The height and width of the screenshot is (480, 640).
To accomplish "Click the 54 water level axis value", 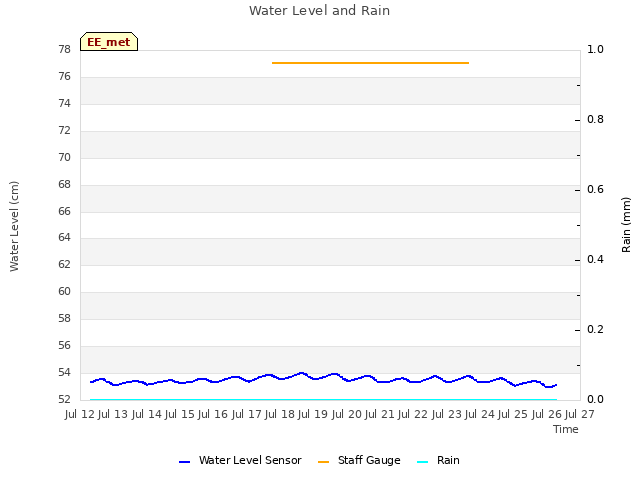I will (64, 372).
